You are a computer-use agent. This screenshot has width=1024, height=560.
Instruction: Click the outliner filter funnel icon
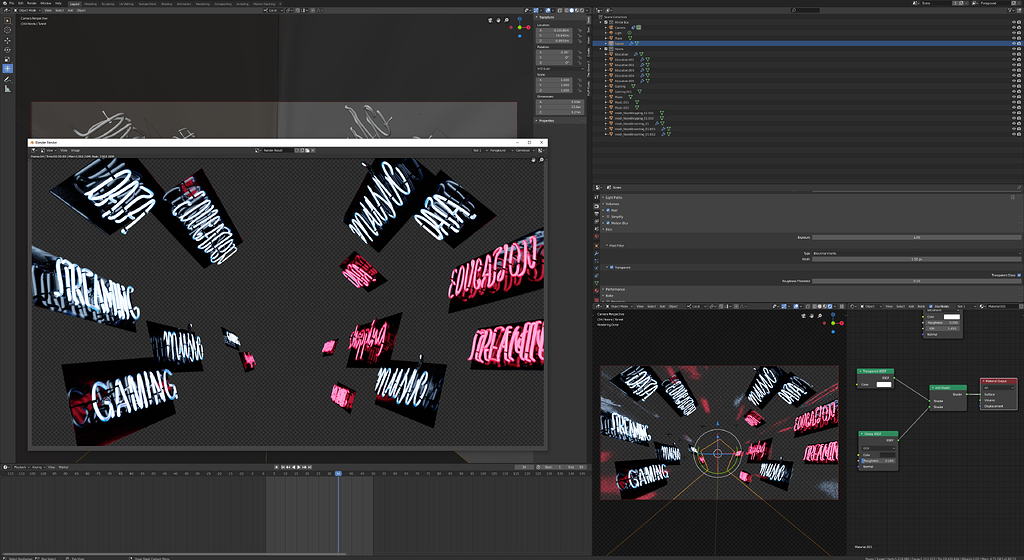coord(1010,10)
